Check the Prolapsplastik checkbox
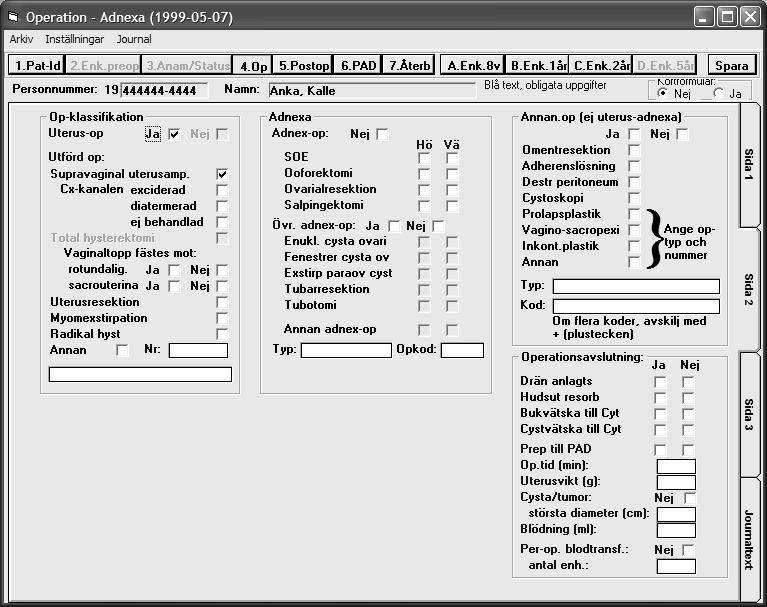 click(633, 214)
